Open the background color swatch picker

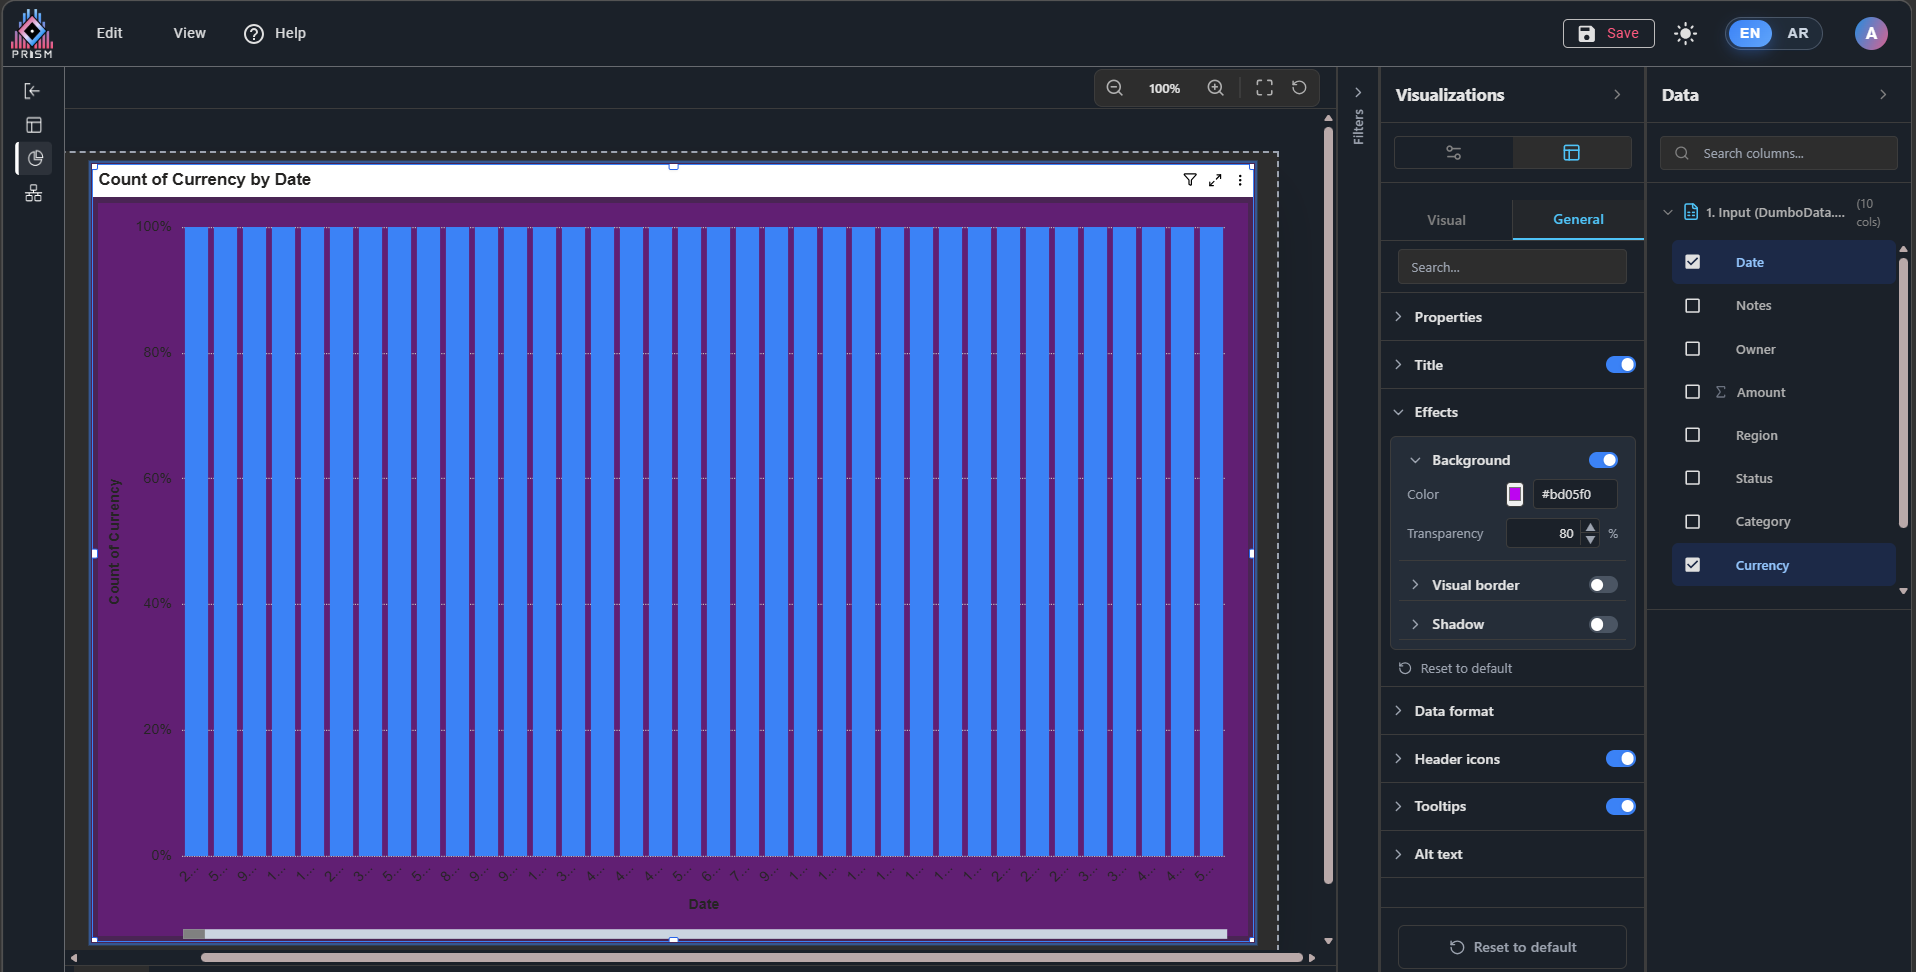click(1514, 494)
